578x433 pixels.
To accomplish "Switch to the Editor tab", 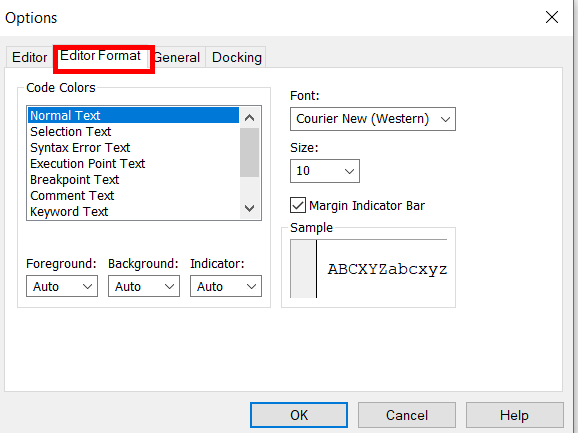I will pyautogui.click(x=29, y=57).
